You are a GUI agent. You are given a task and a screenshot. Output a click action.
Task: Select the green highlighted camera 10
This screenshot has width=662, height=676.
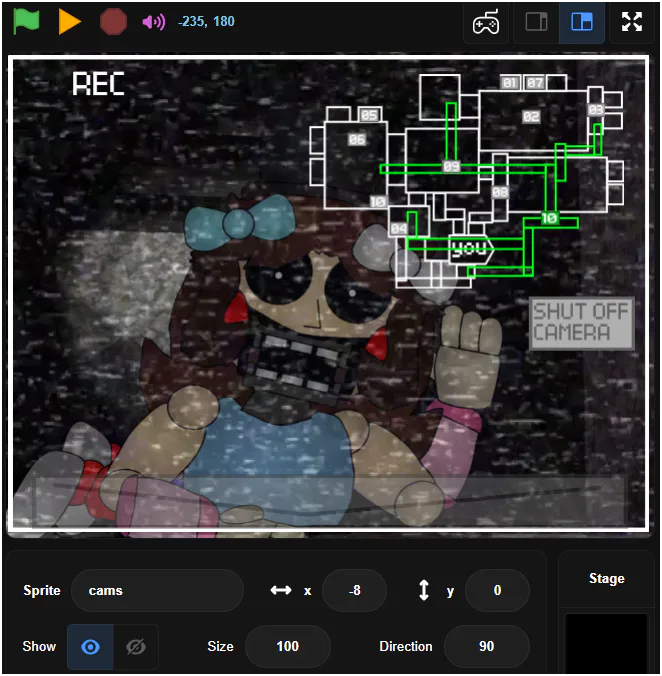(x=550, y=218)
